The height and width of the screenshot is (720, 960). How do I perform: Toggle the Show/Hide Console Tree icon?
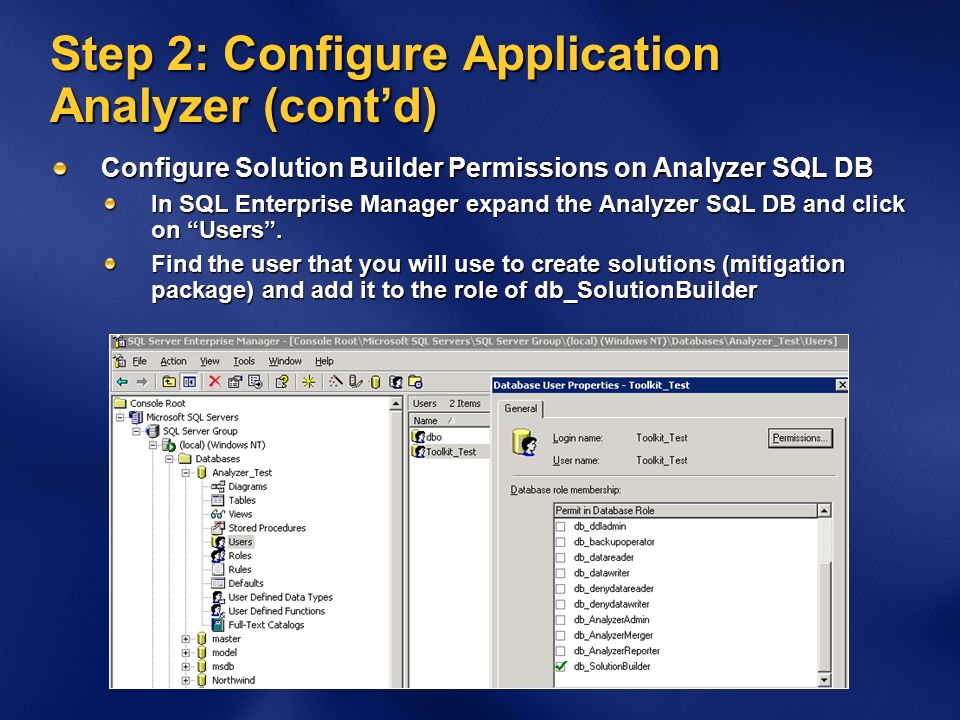coord(189,382)
